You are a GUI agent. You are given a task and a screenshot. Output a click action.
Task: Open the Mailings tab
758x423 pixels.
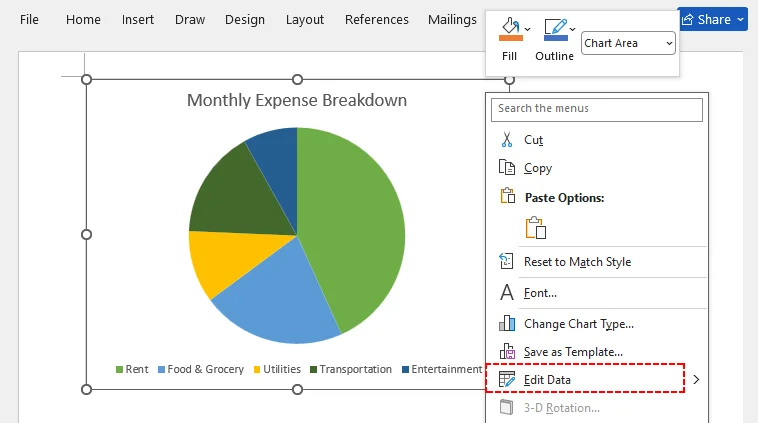452,19
